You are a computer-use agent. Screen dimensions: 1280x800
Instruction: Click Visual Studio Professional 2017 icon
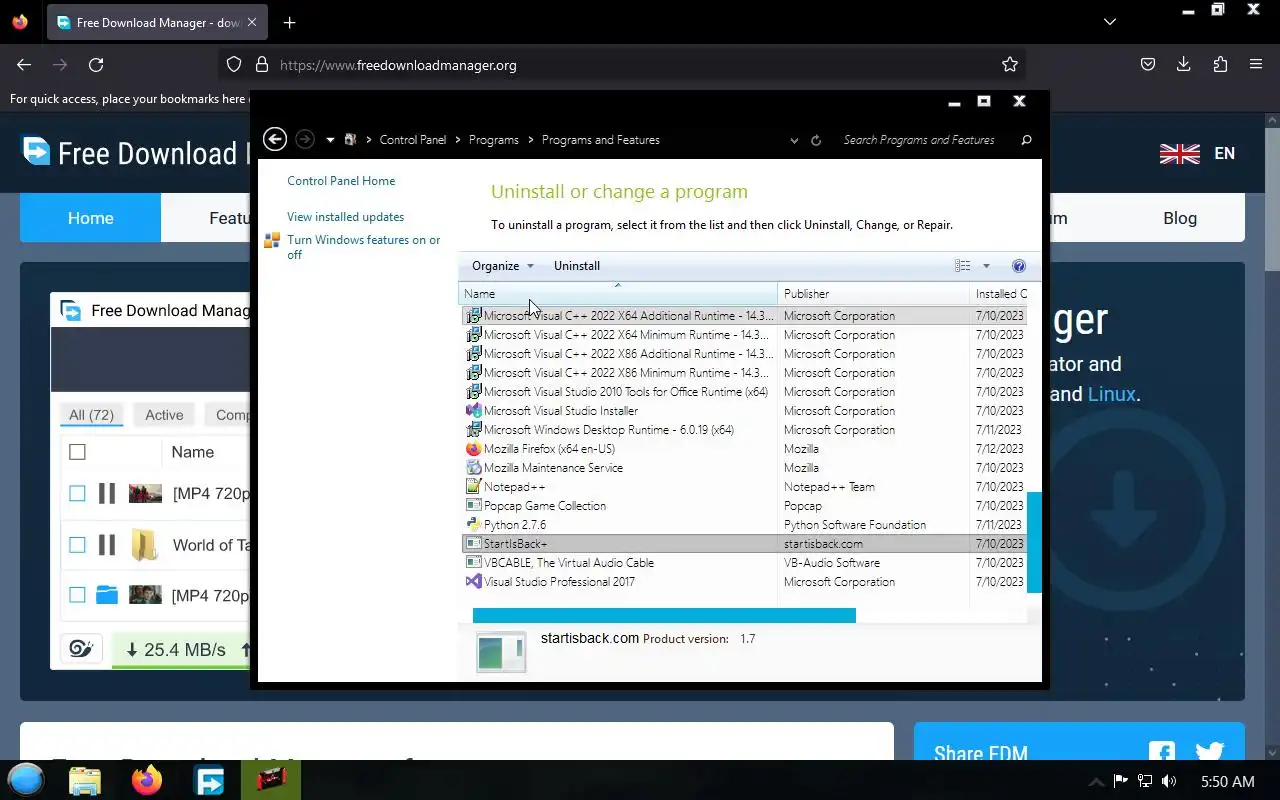click(474, 582)
